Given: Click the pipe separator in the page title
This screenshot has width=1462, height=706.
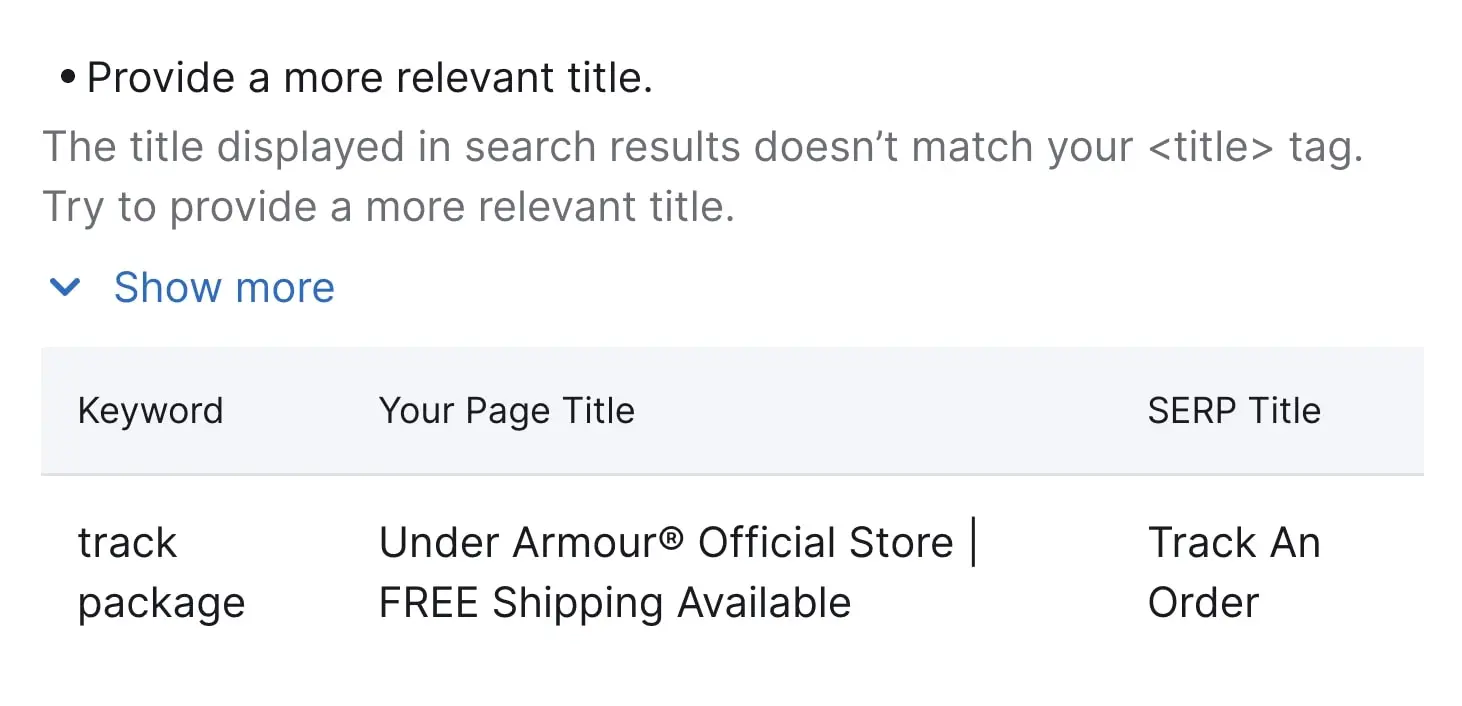Looking at the screenshot, I should (974, 542).
